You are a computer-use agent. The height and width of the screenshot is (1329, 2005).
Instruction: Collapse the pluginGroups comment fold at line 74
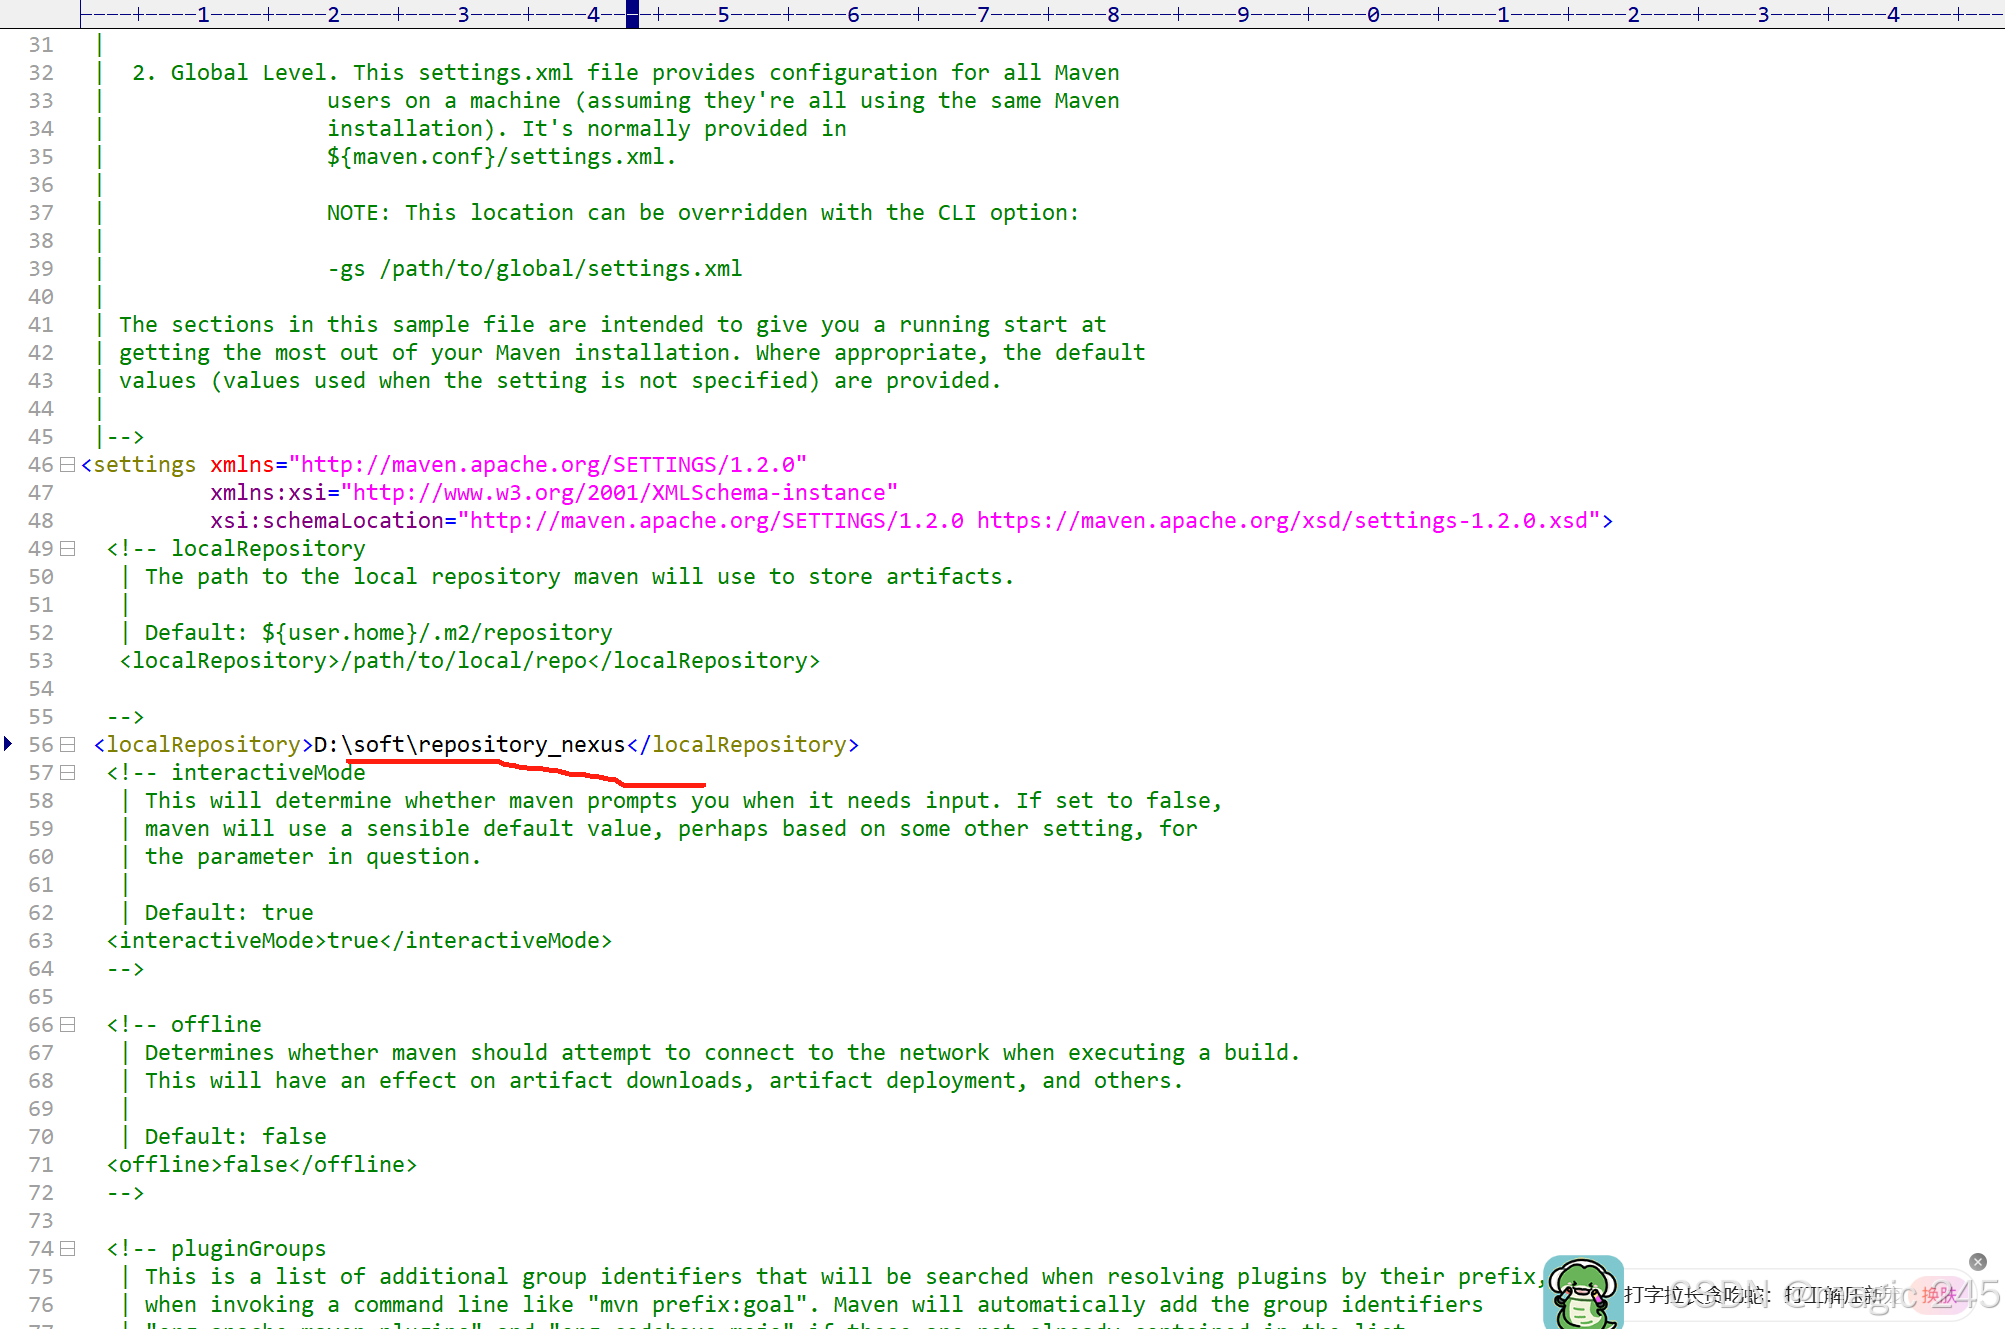(x=67, y=1248)
